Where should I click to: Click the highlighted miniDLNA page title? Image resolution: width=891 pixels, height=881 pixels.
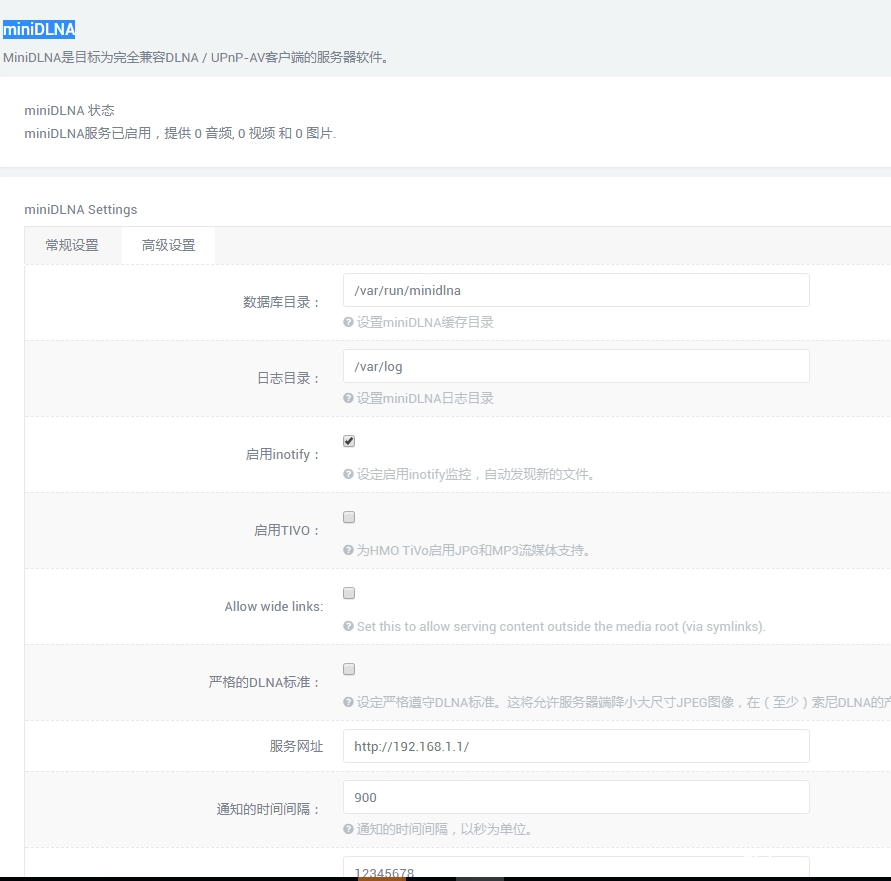point(39,30)
